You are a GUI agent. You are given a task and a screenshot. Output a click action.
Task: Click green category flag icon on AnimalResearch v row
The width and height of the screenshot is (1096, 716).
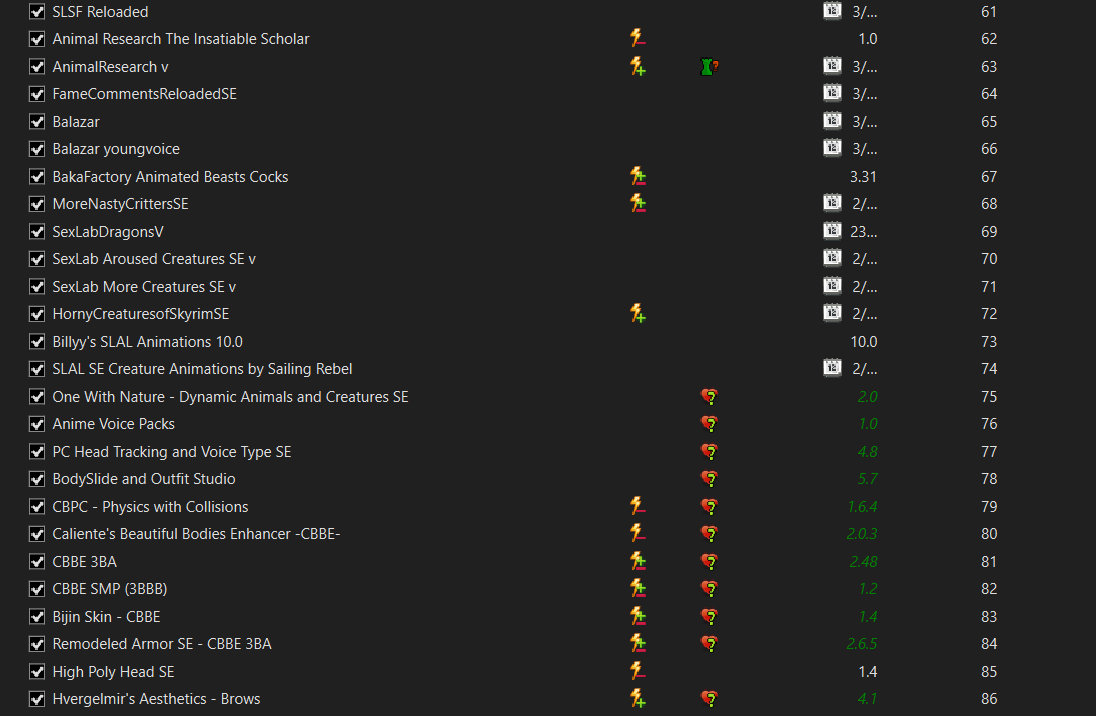tap(709, 66)
